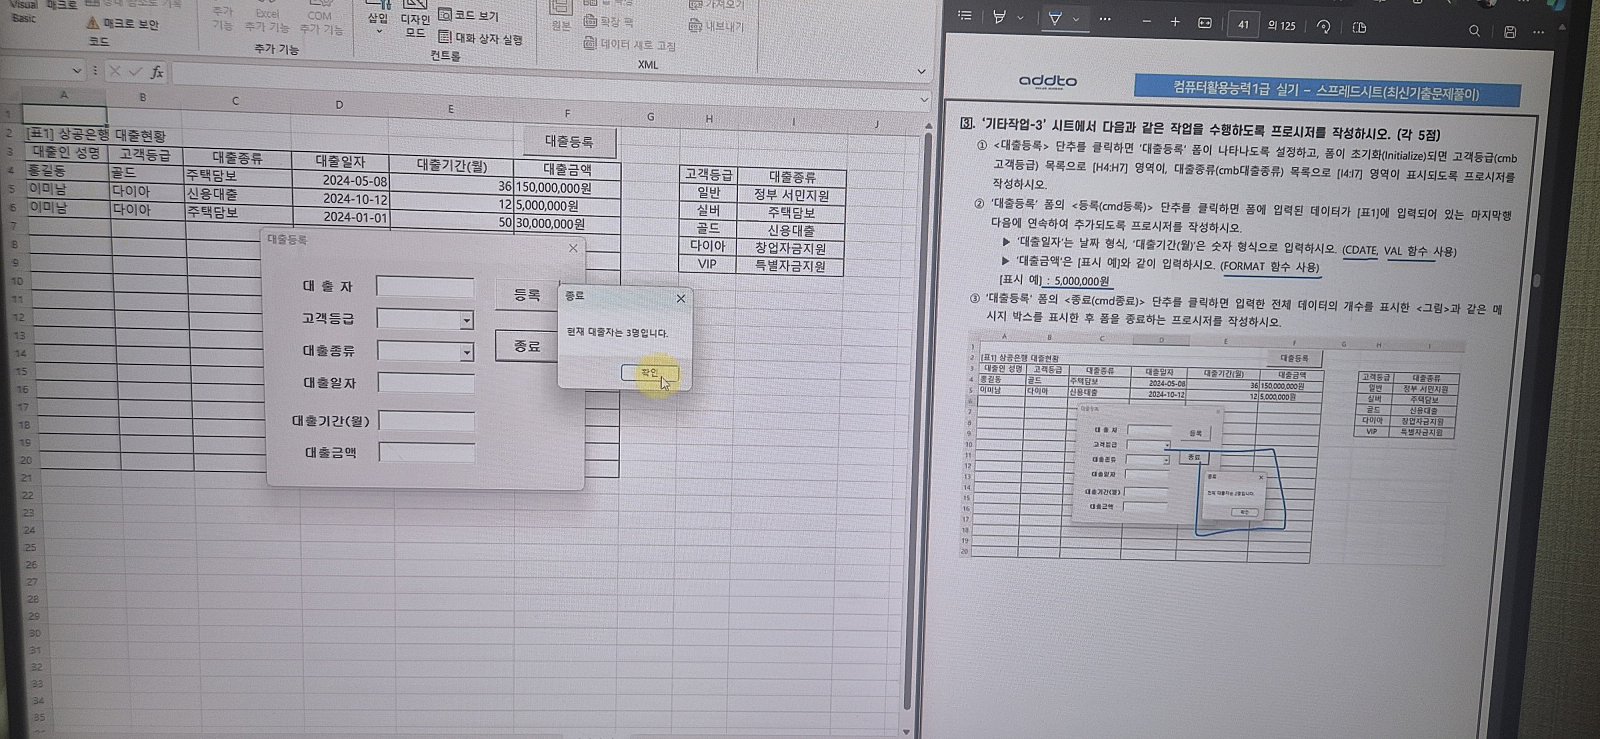Screen dimensions: 1600x739
Task: Close the 대출등록 form window
Action: [x=573, y=248]
